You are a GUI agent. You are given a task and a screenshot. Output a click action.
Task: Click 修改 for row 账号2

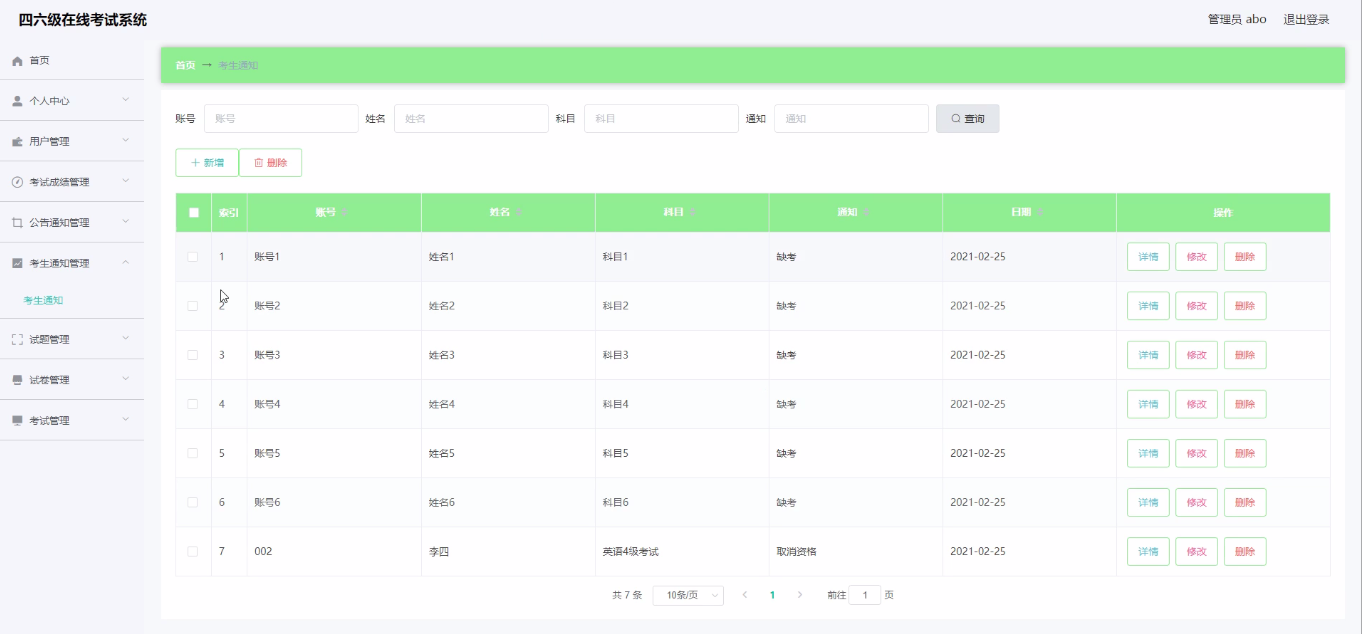point(1196,306)
